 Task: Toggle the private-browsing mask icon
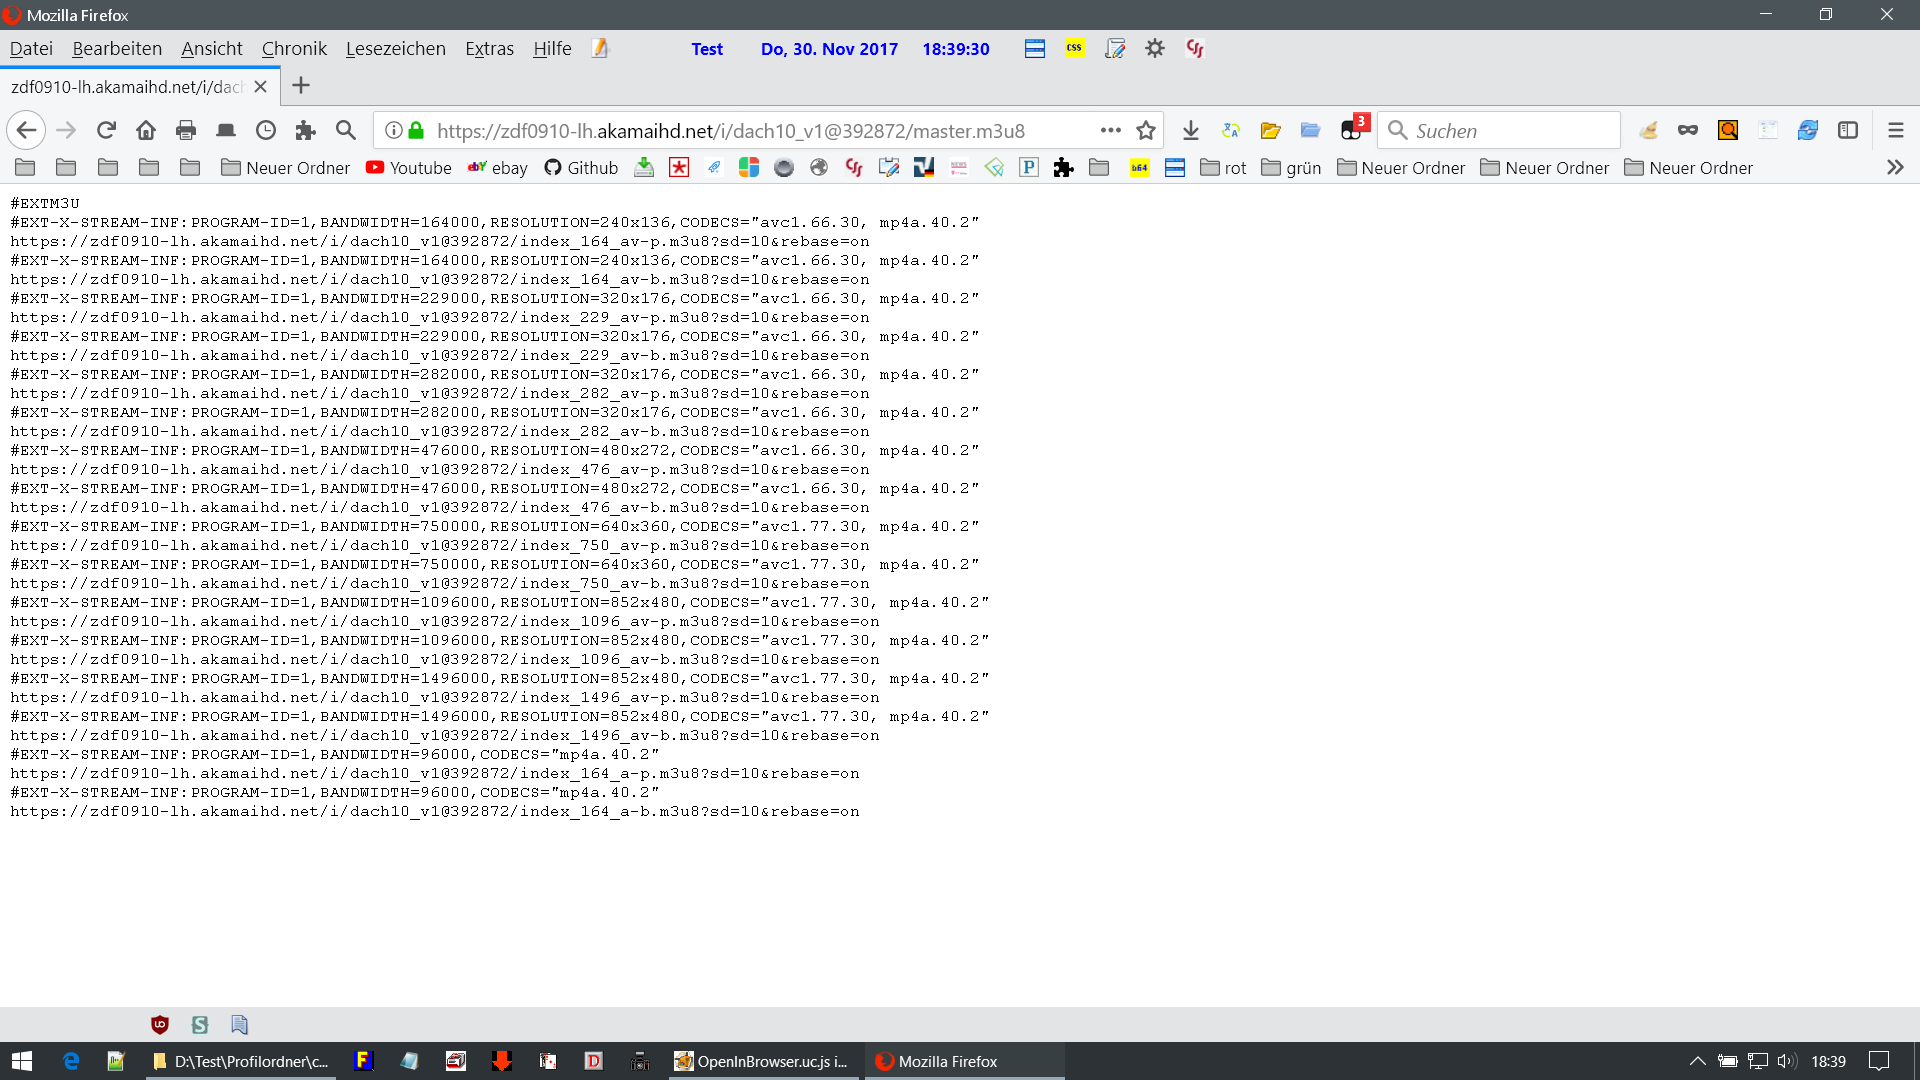point(1688,130)
